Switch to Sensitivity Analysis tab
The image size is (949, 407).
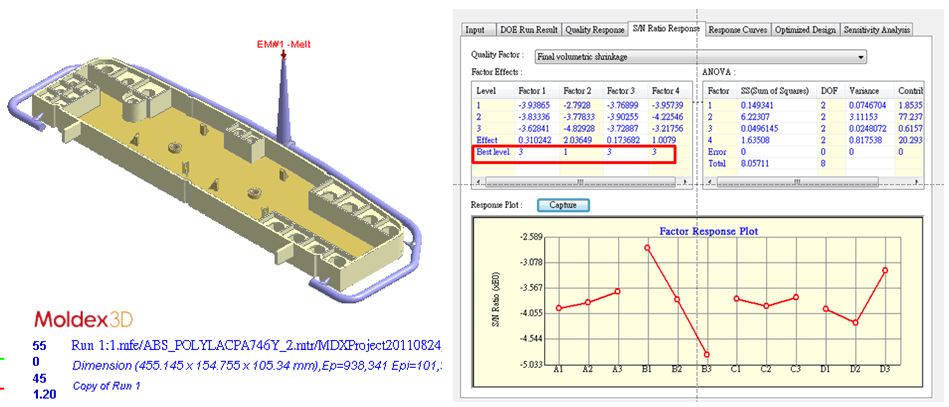876,30
